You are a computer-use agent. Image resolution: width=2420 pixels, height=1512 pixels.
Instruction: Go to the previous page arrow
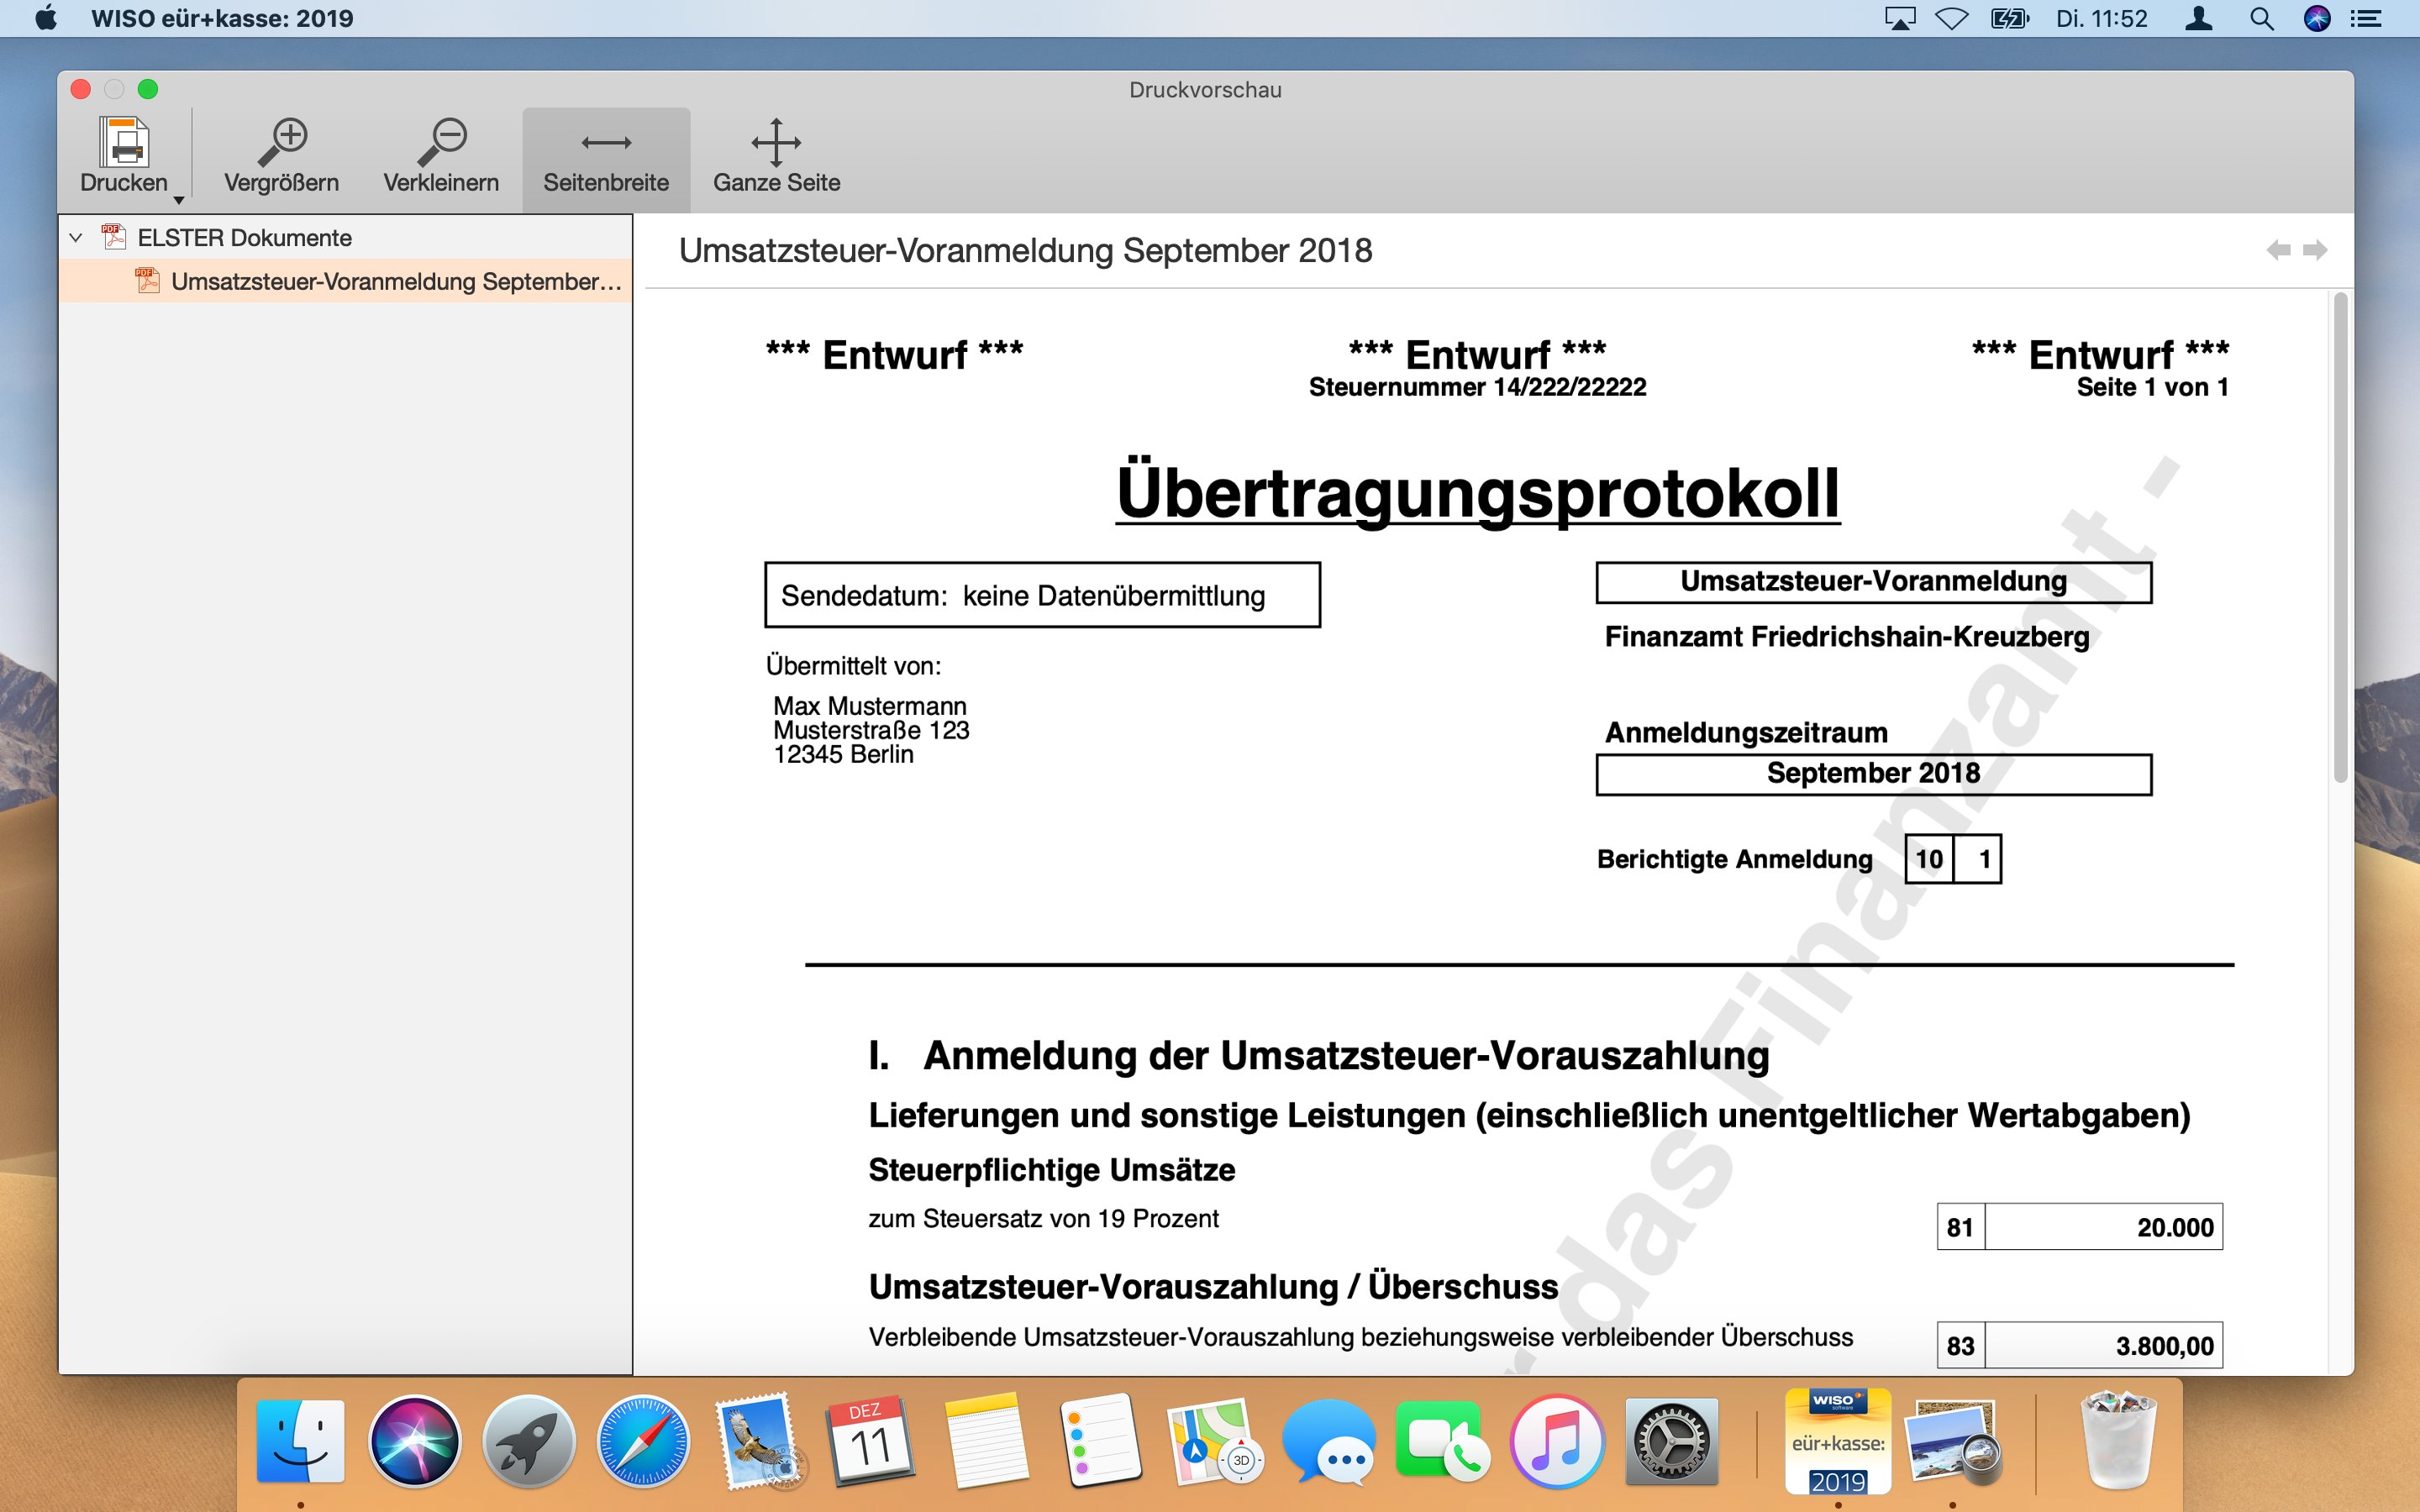(x=2278, y=250)
